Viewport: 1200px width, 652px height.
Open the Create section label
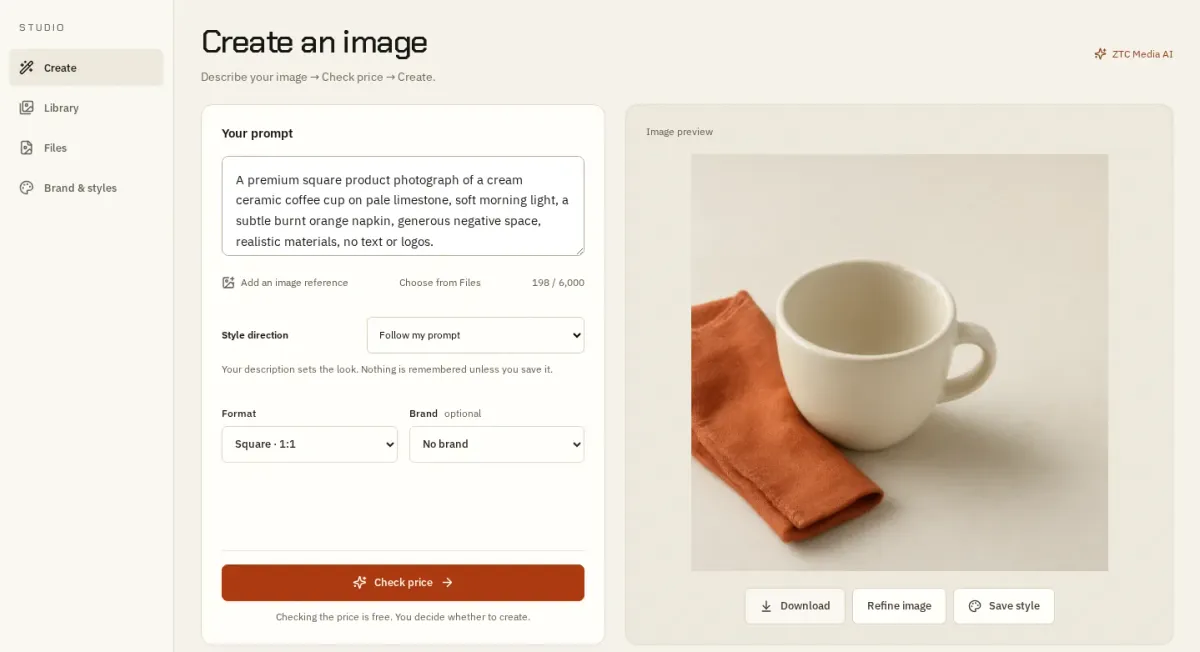pos(60,68)
